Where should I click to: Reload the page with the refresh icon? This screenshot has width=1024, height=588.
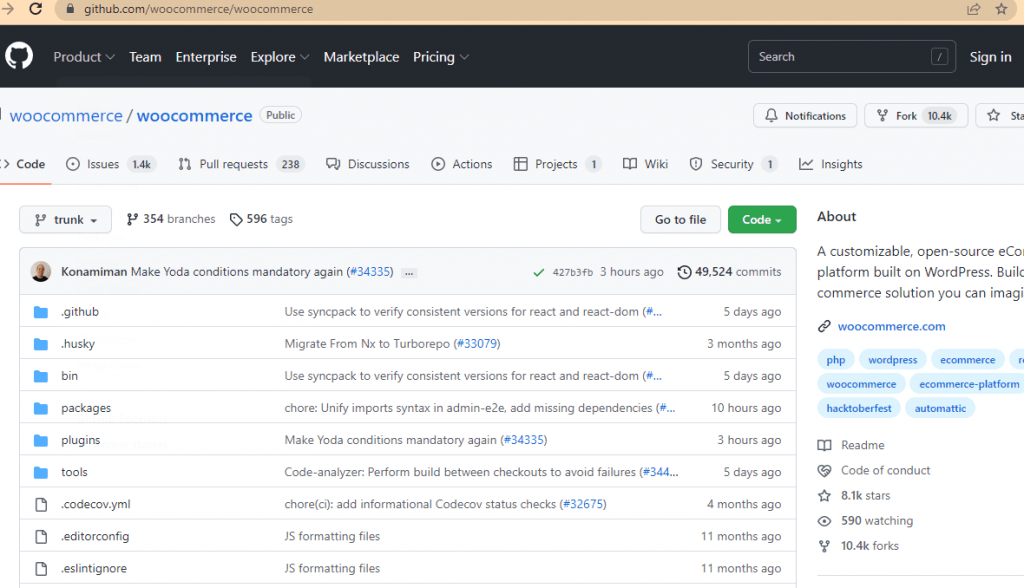point(36,9)
